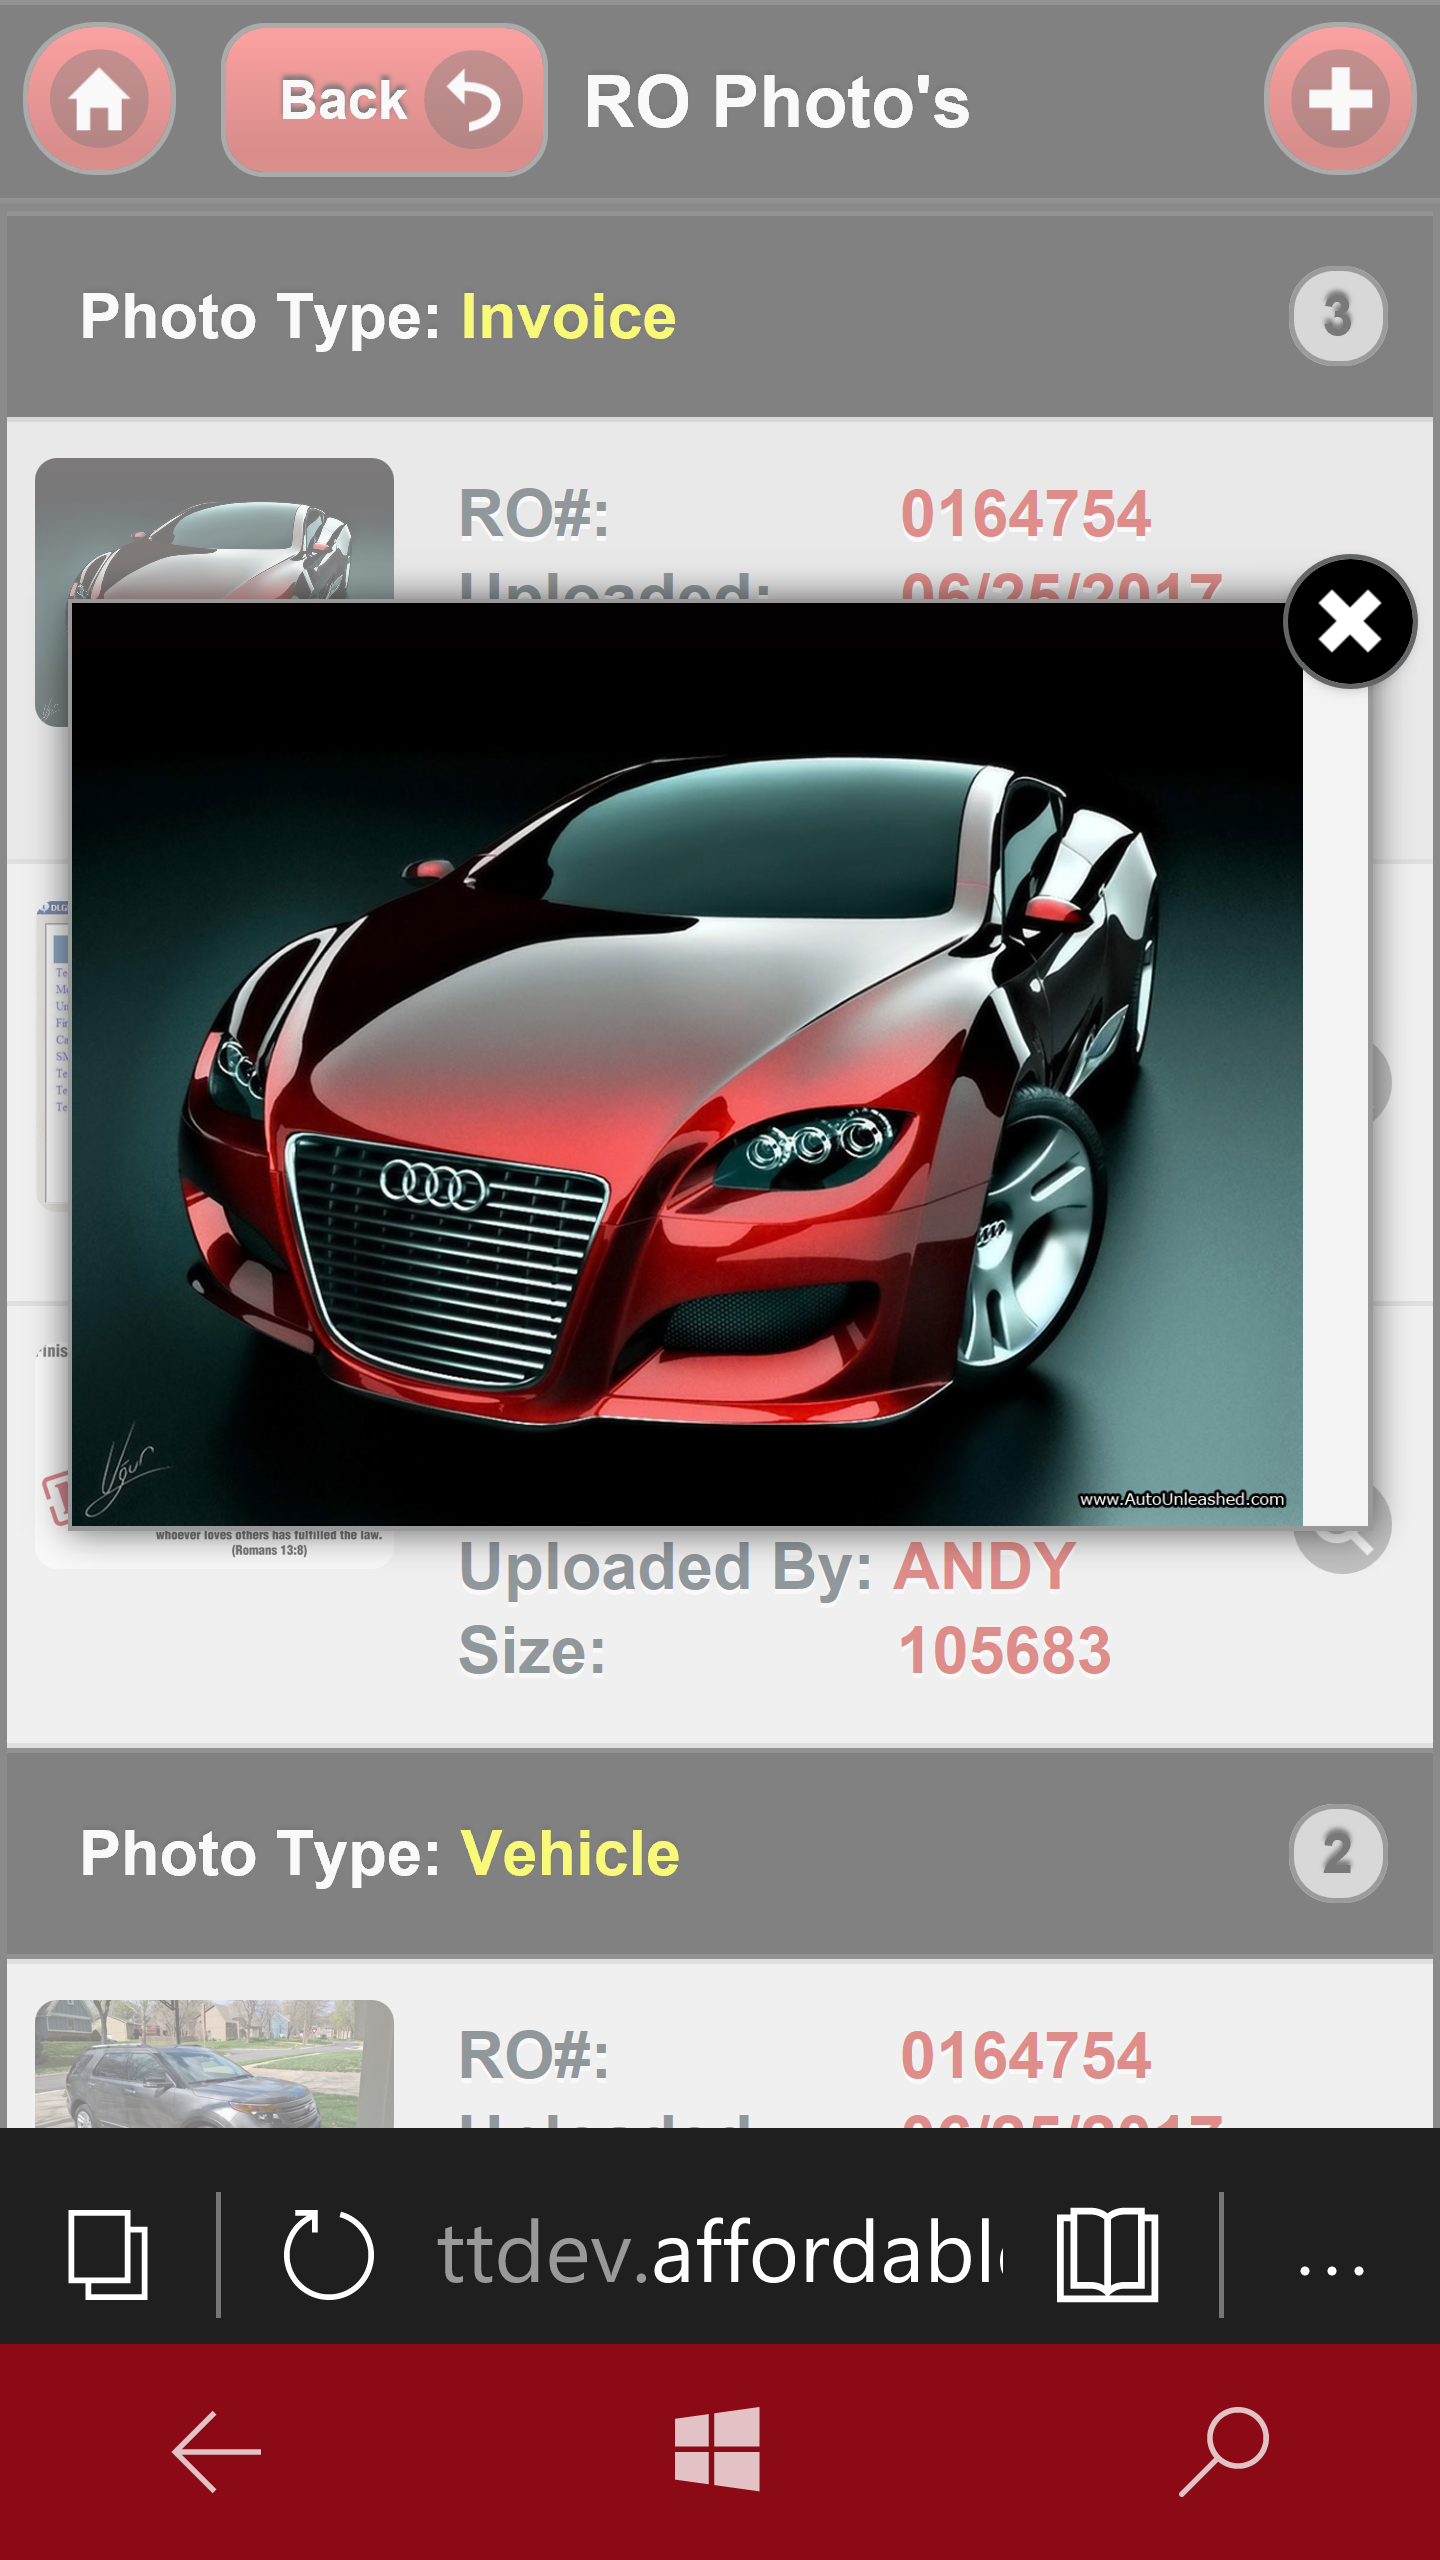Viewport: 1440px width, 2560px height.
Task: Open the Vehicle photo count badge showing 2
Action: click(1337, 1853)
